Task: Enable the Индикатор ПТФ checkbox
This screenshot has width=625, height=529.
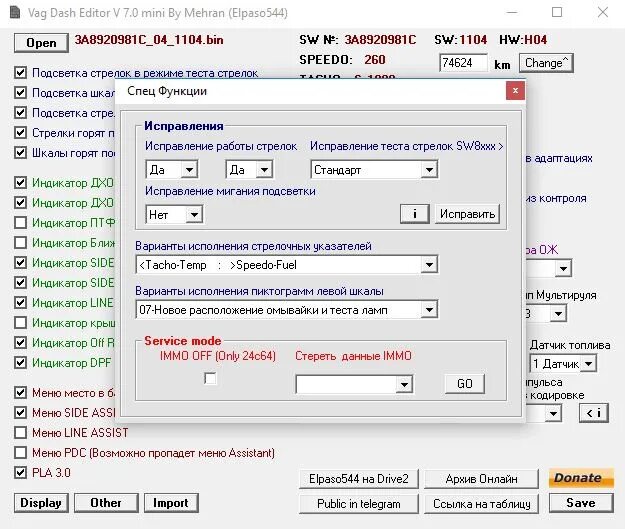Action: point(20,222)
